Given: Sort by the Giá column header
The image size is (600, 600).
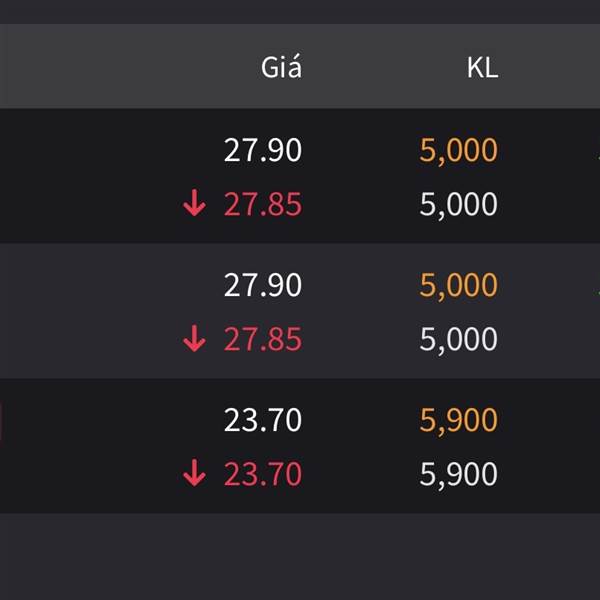Looking at the screenshot, I should (x=281, y=68).
